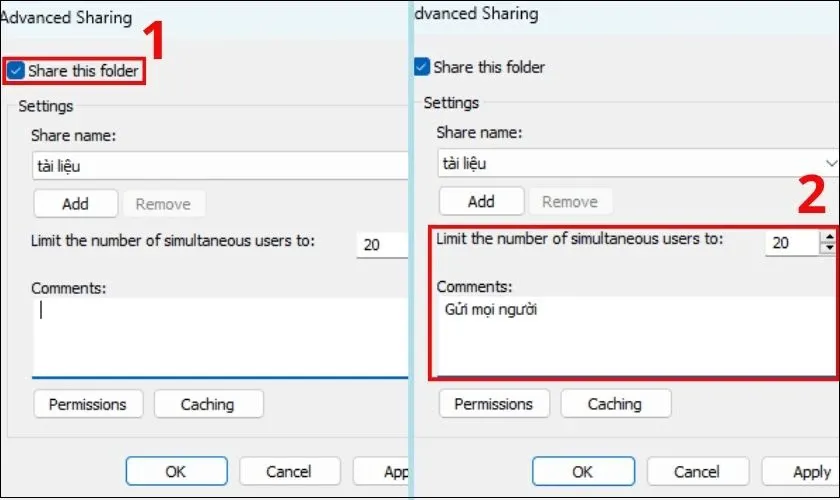The image size is (840, 500).
Task: Click Apply in the right dialog
Action: click(x=801, y=471)
